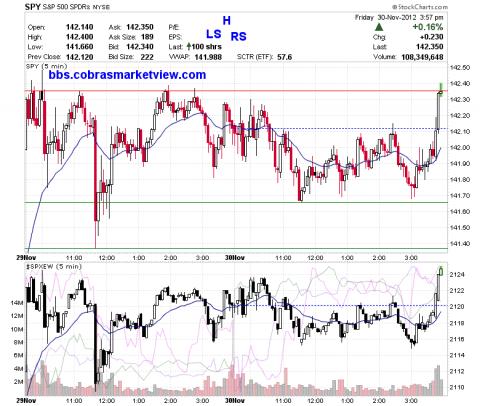Click the blue RS right-shoulder annotation

(x=239, y=36)
